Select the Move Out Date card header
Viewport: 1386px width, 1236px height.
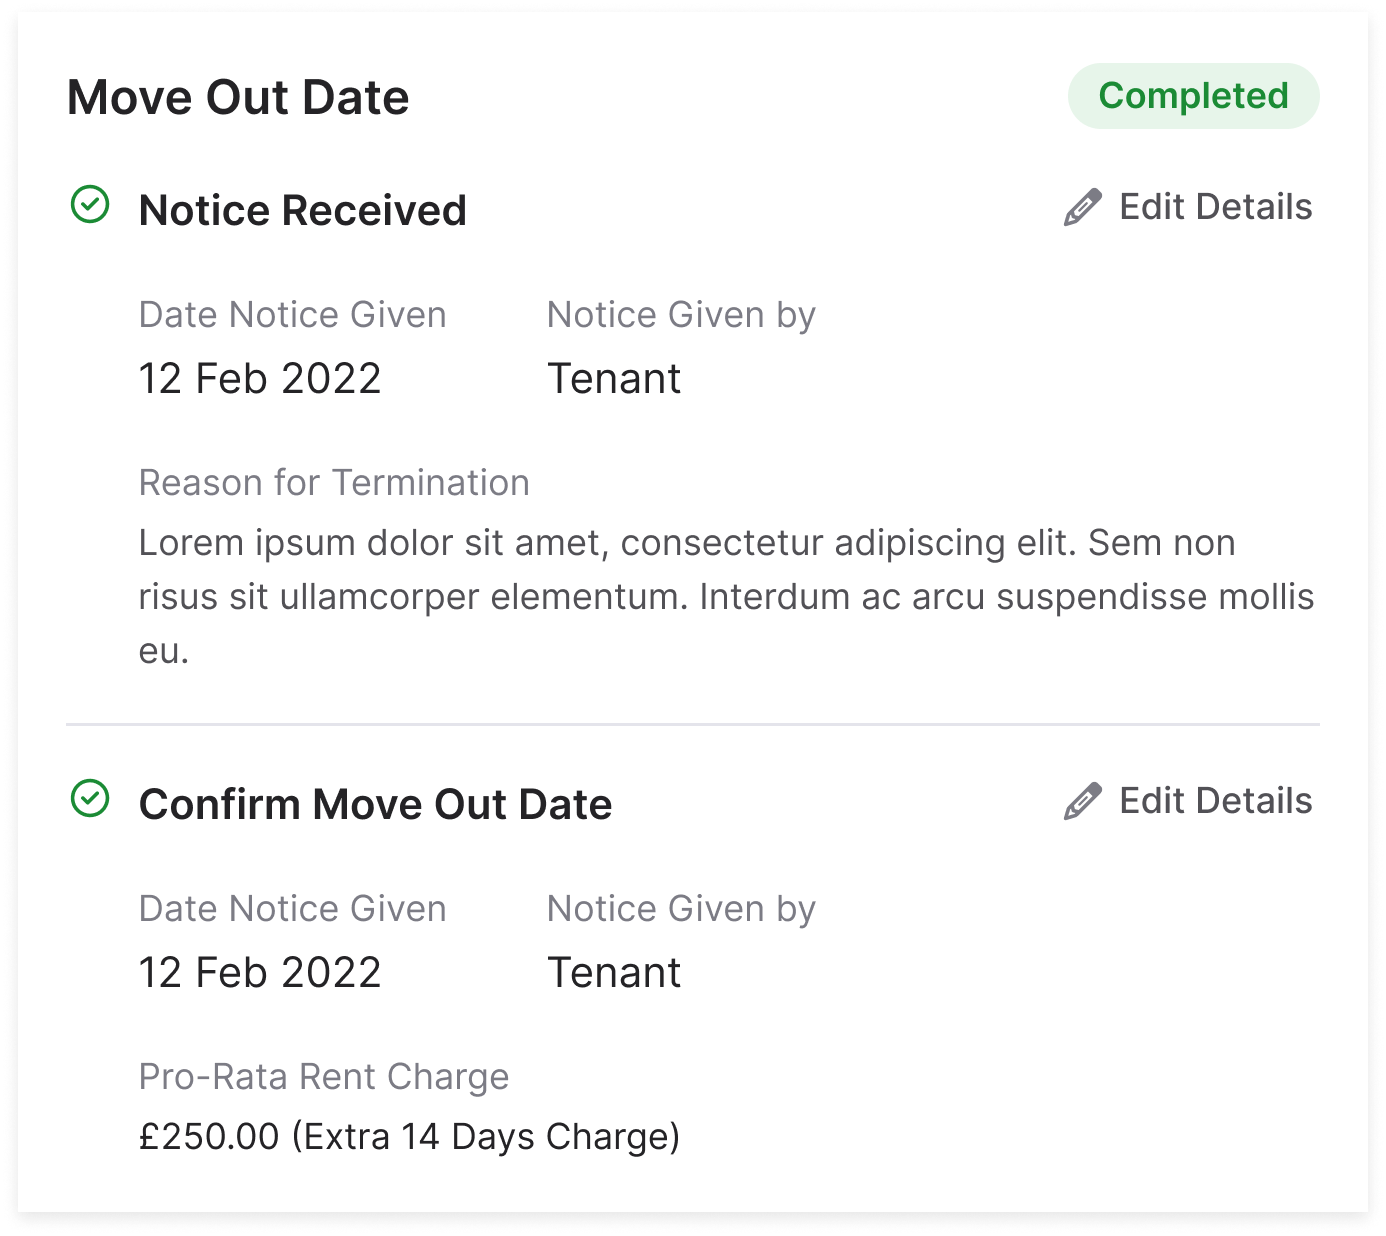239,97
